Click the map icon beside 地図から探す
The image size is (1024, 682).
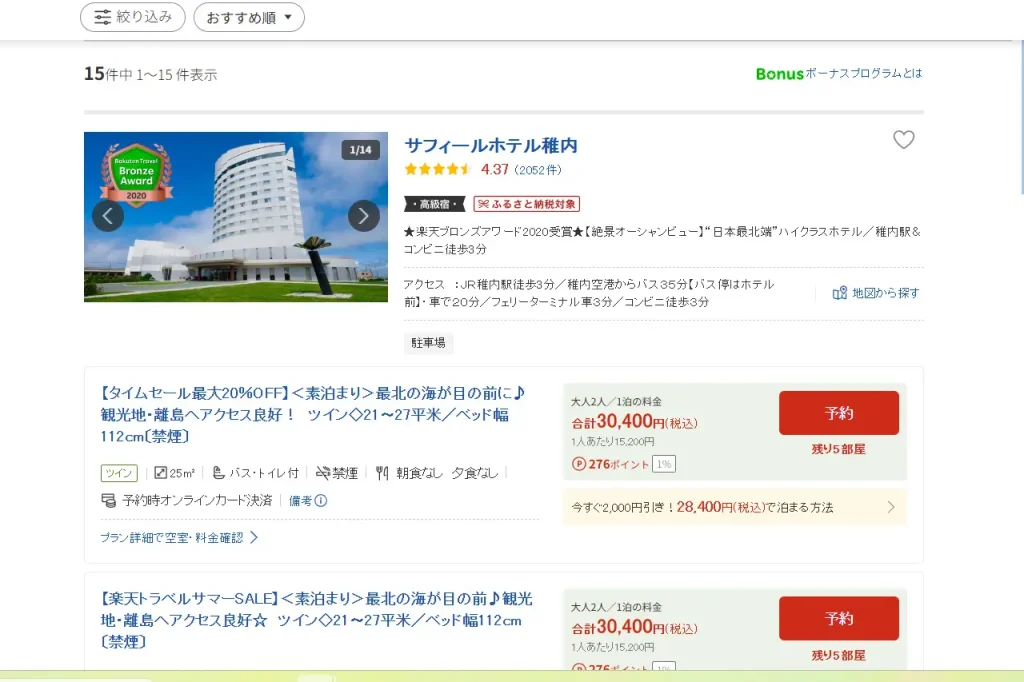[x=840, y=293]
